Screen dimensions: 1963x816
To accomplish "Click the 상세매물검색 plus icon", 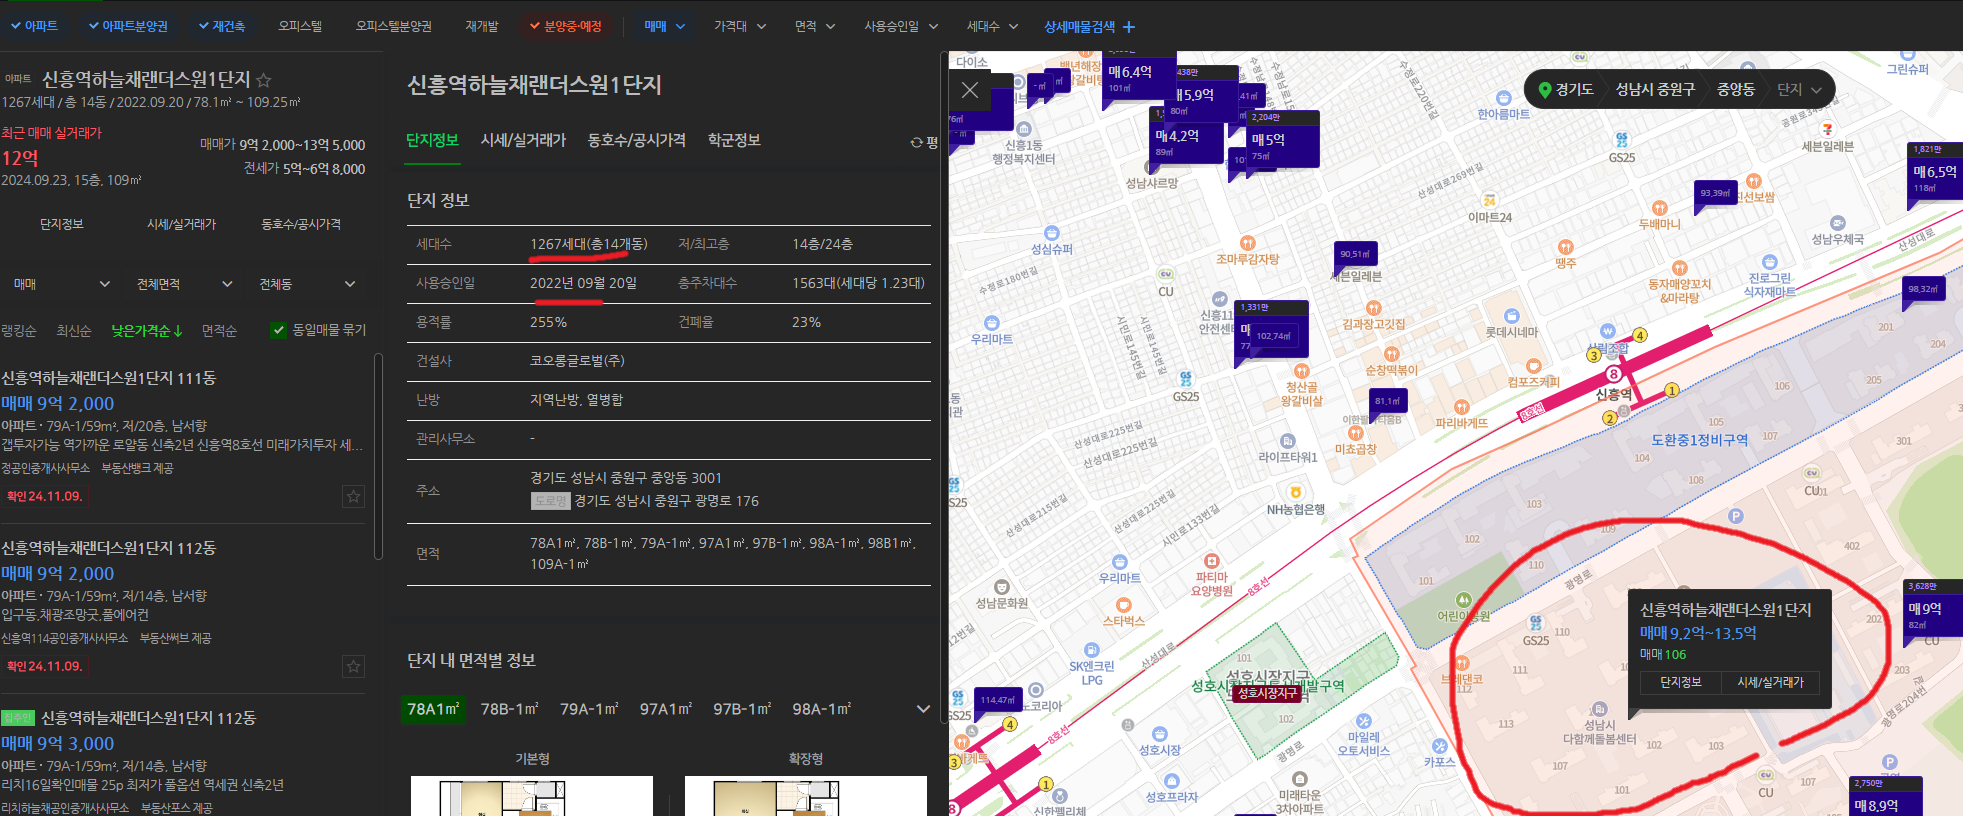I will (x=1129, y=27).
